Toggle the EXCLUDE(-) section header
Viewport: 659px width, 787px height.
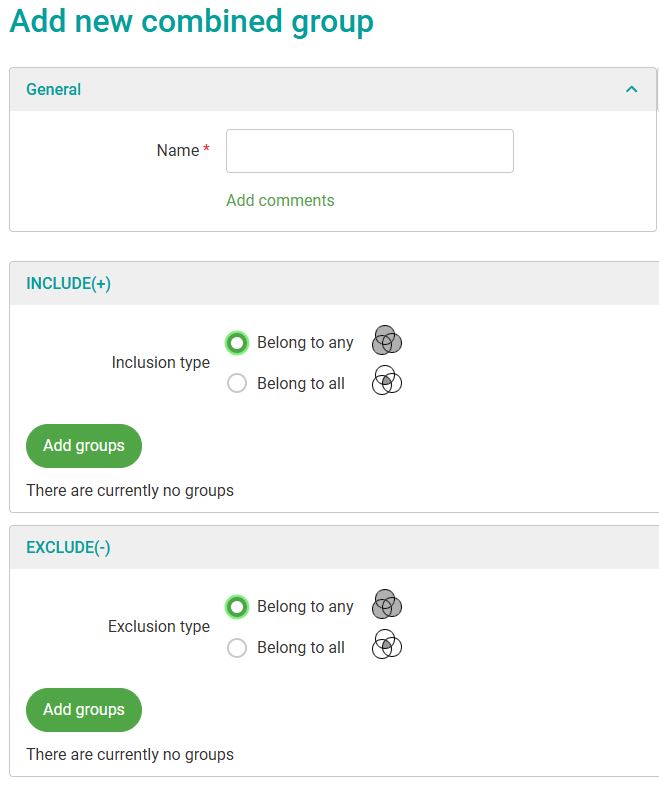click(x=68, y=548)
